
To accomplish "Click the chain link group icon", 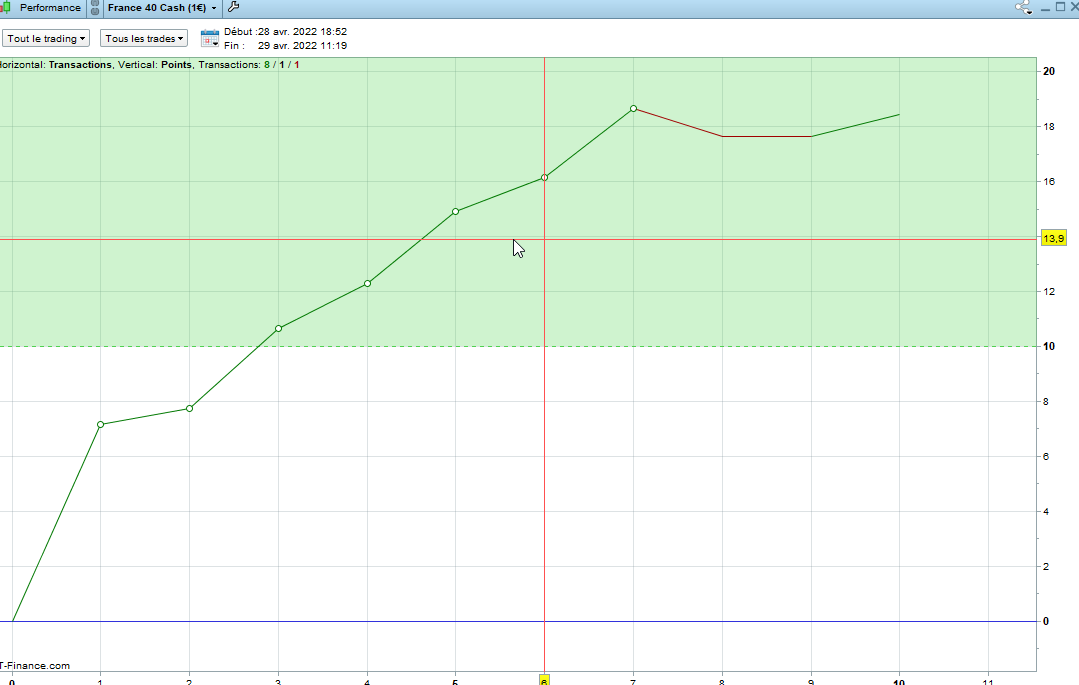I will [95, 8].
